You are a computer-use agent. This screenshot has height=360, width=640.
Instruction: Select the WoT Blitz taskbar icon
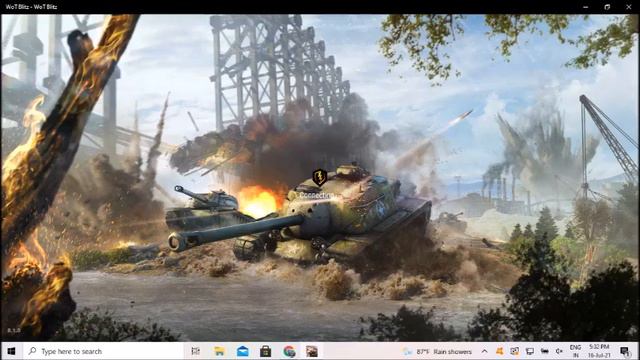tap(312, 351)
